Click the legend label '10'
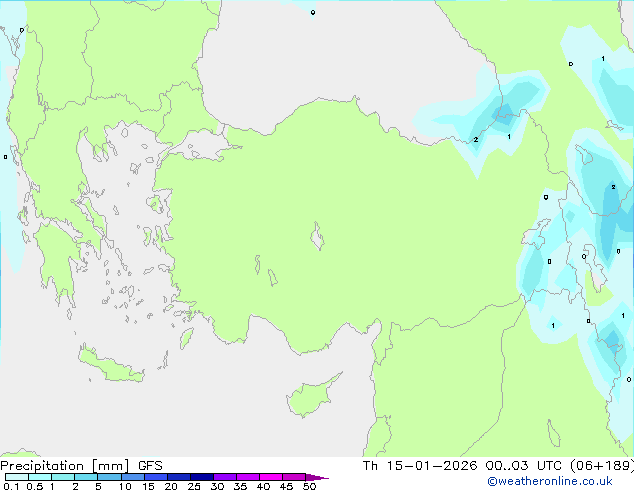 (125, 486)
